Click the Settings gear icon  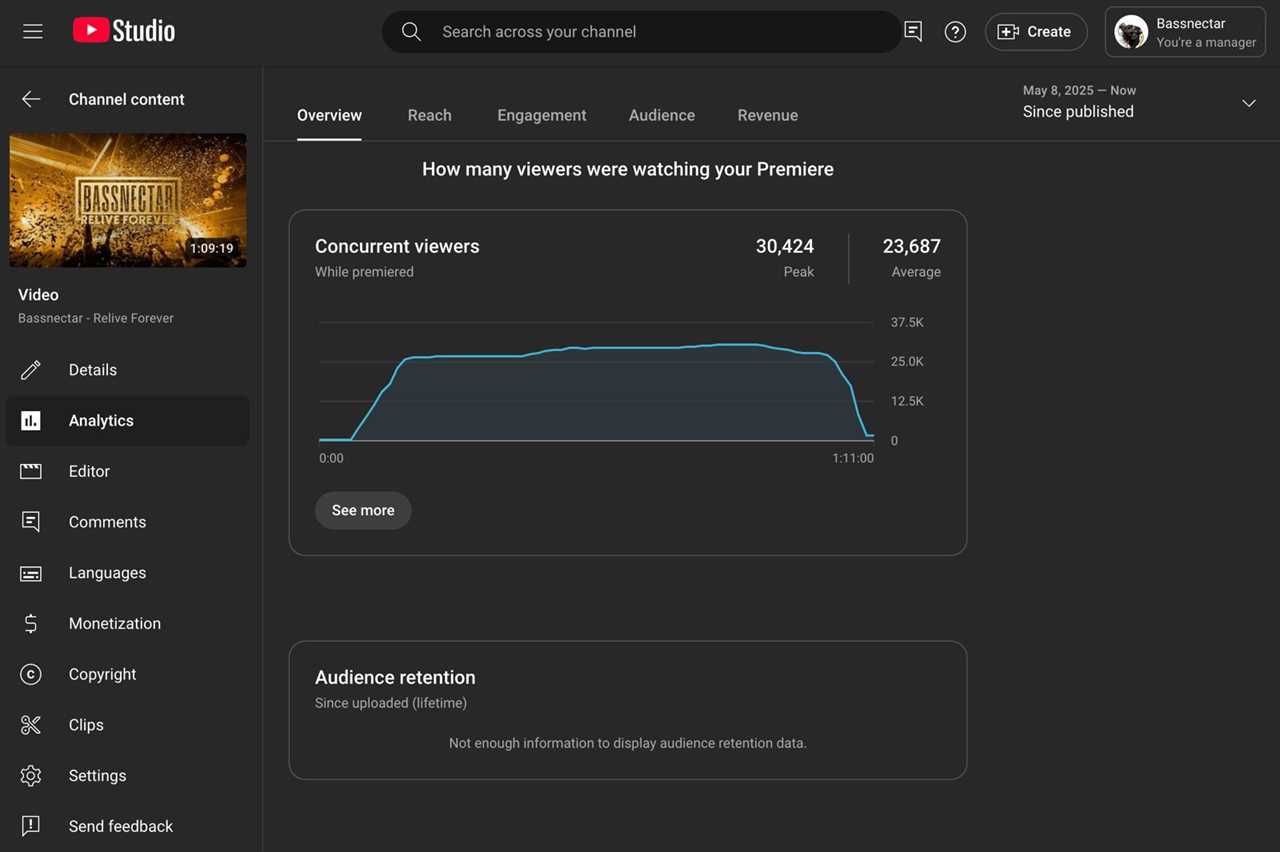click(x=31, y=776)
